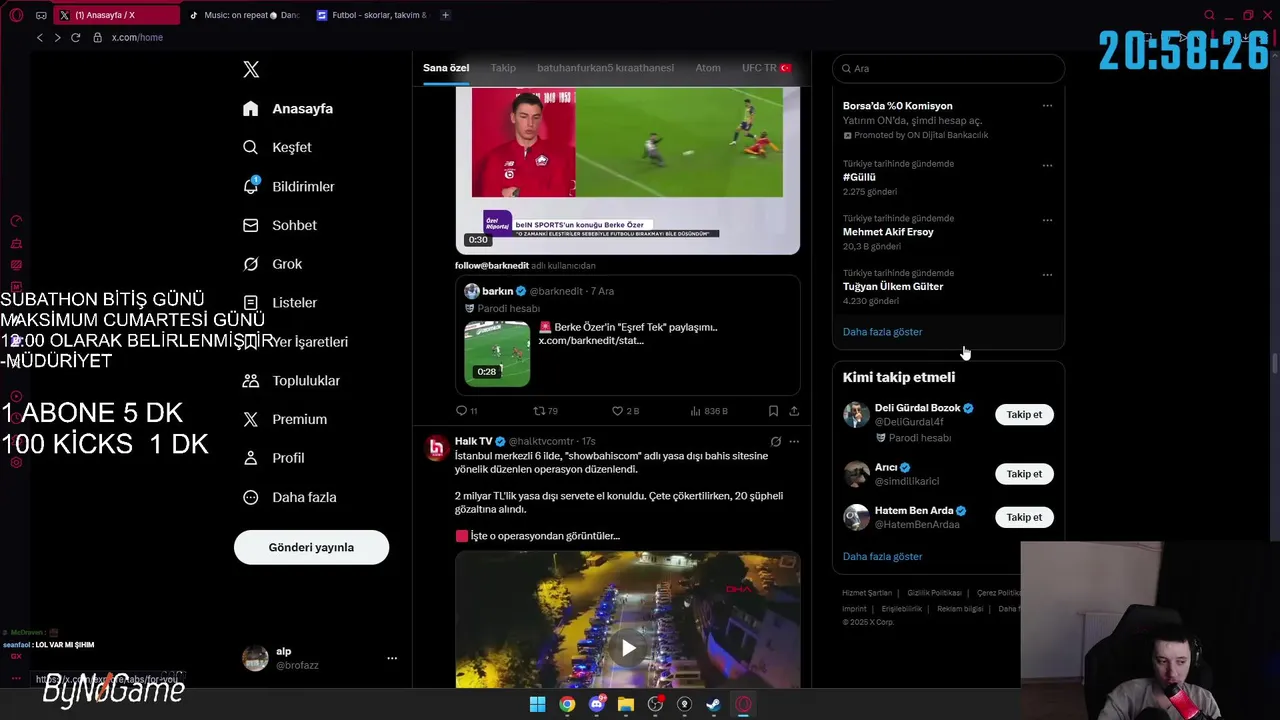Like the post with 2 B likes

tap(625, 411)
